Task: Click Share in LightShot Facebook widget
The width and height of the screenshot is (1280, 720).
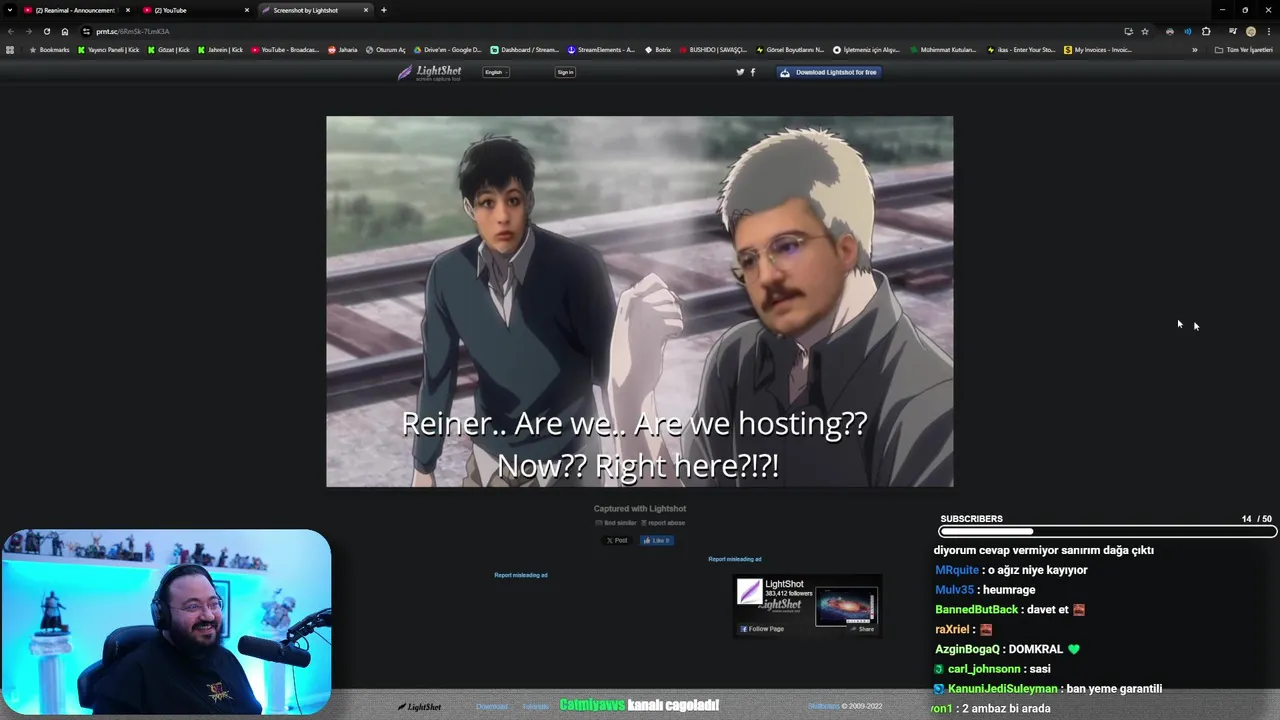Action: click(x=862, y=629)
